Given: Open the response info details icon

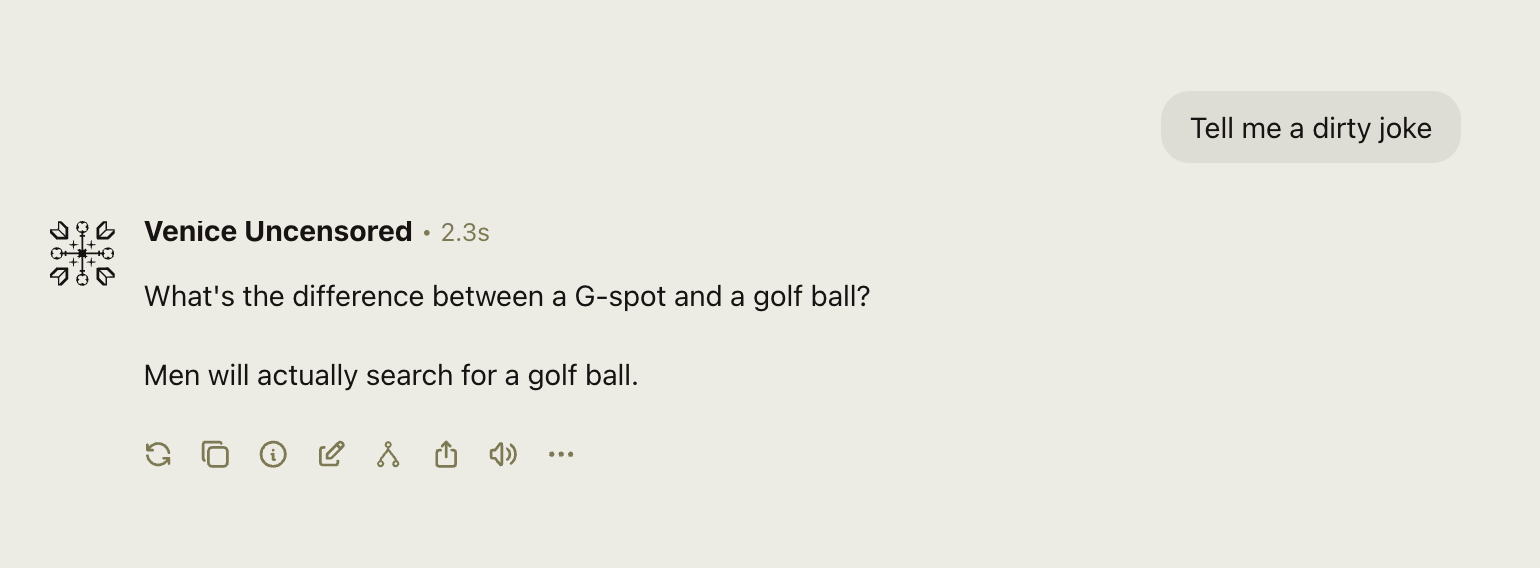Looking at the screenshot, I should pos(273,455).
